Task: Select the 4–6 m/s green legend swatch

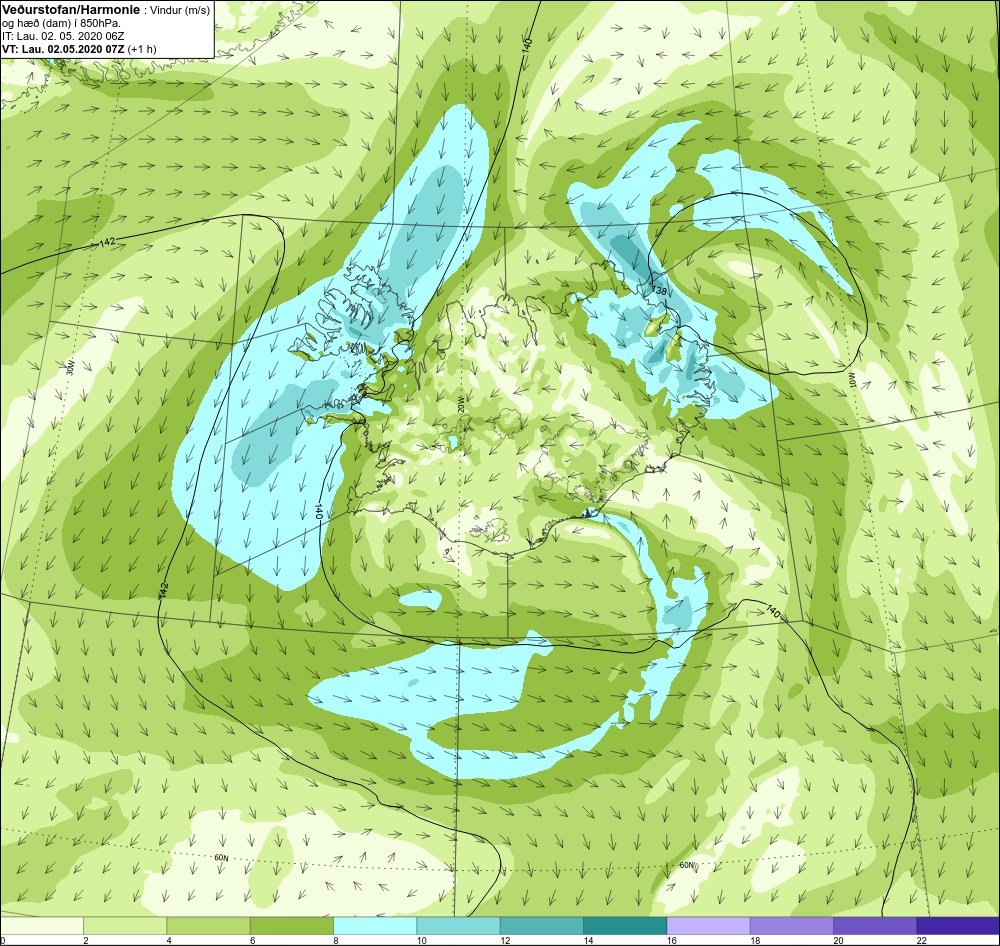Action: [209, 924]
